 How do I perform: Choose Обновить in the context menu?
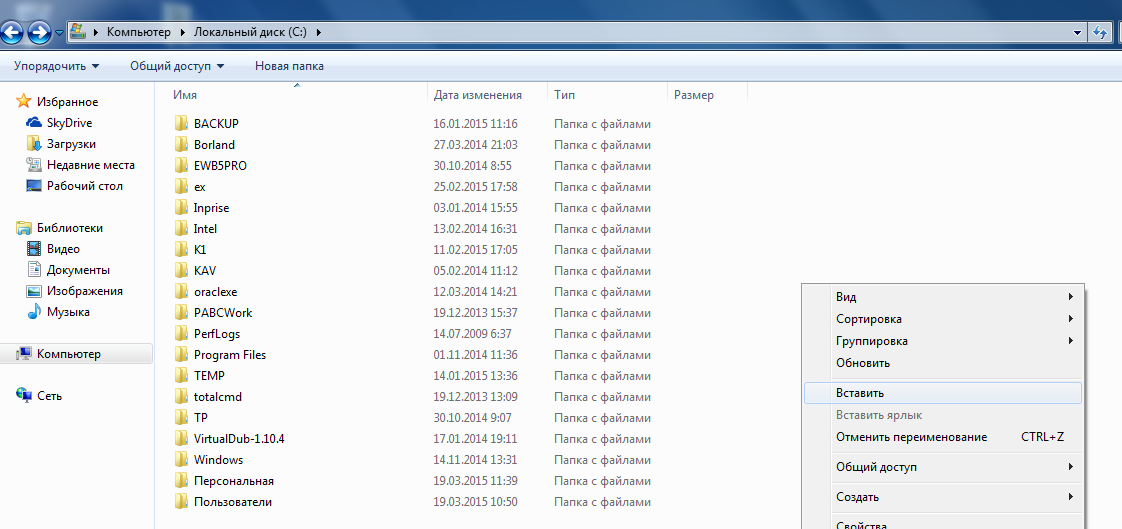(943, 363)
